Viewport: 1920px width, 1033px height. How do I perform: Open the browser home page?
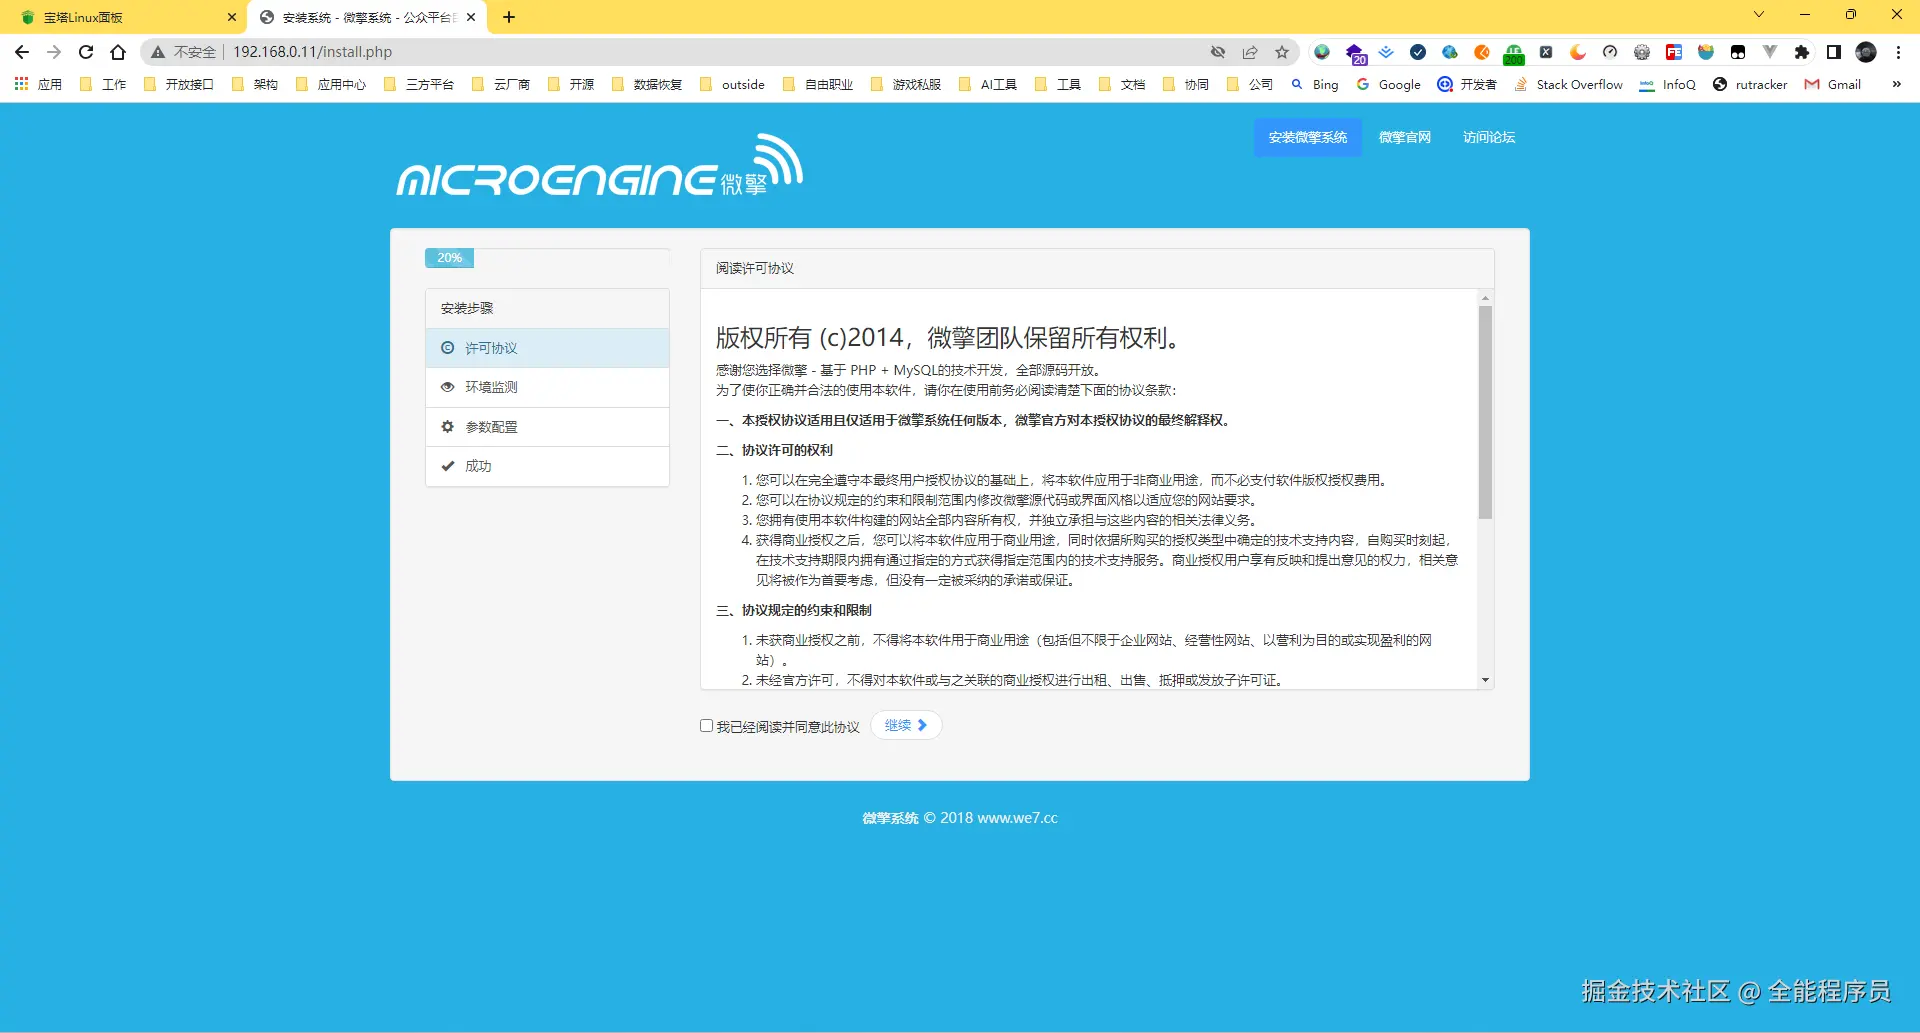point(118,52)
